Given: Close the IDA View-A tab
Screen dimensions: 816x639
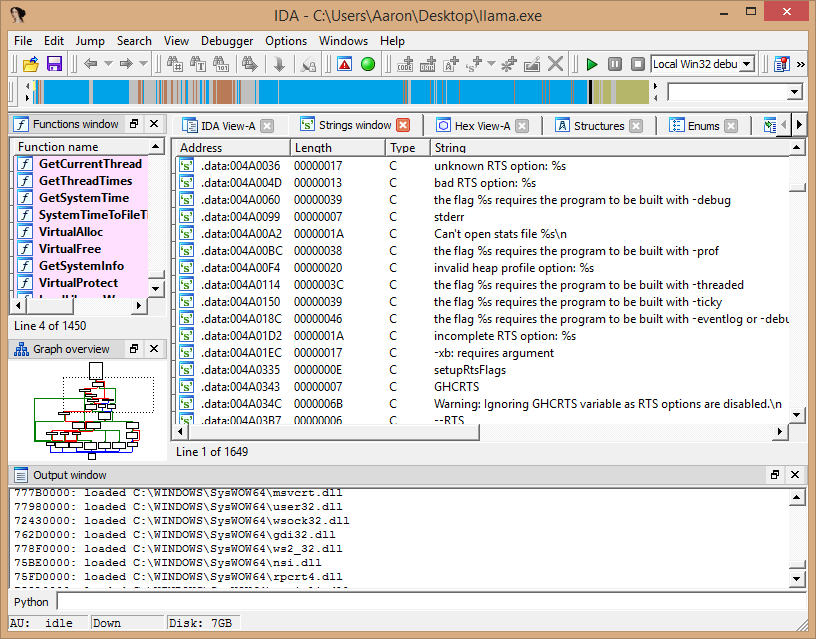Looking at the screenshot, I should [x=267, y=126].
